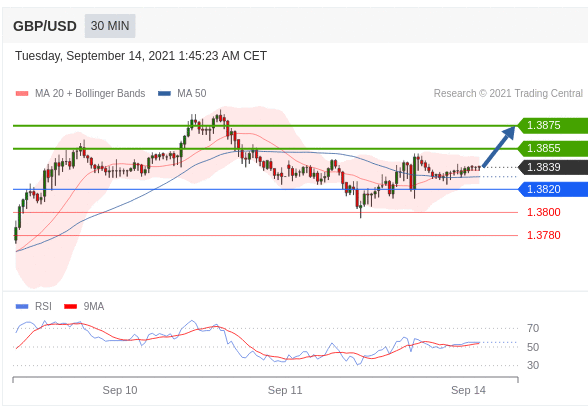Click the 30 MIN timeframe badge
The image size is (588, 409).
[x=110, y=26]
